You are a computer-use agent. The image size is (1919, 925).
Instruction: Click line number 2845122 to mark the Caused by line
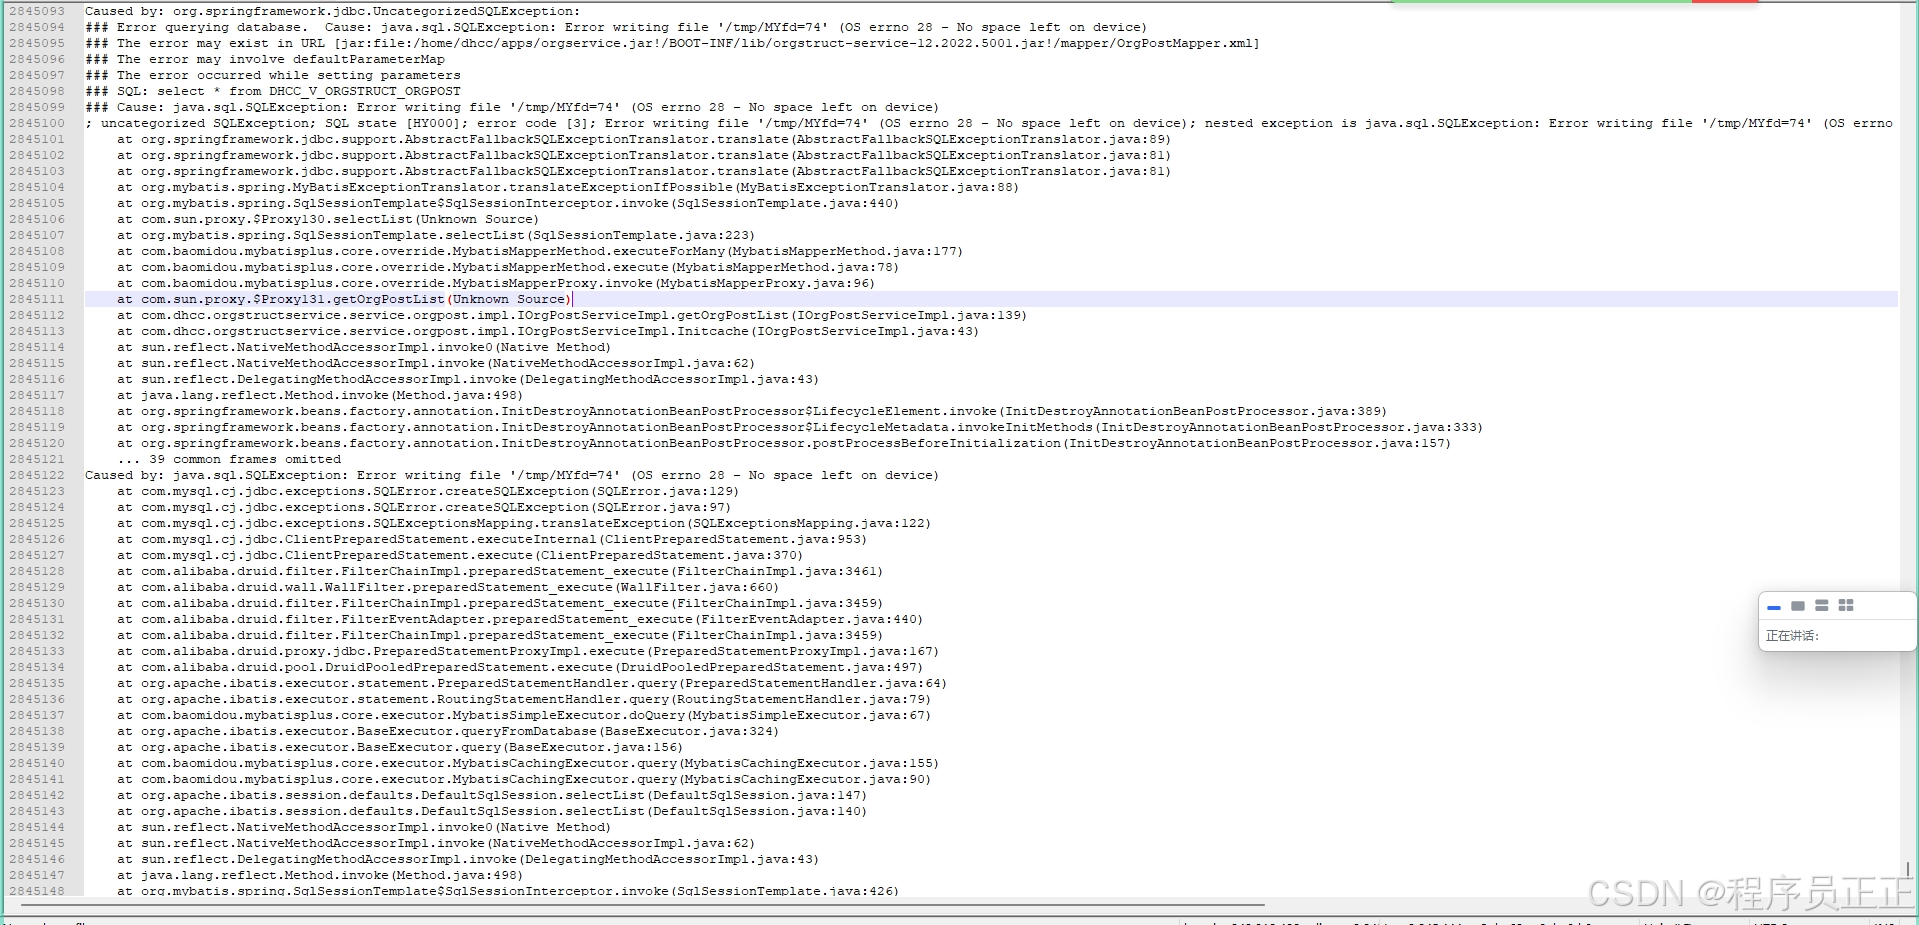coord(38,475)
